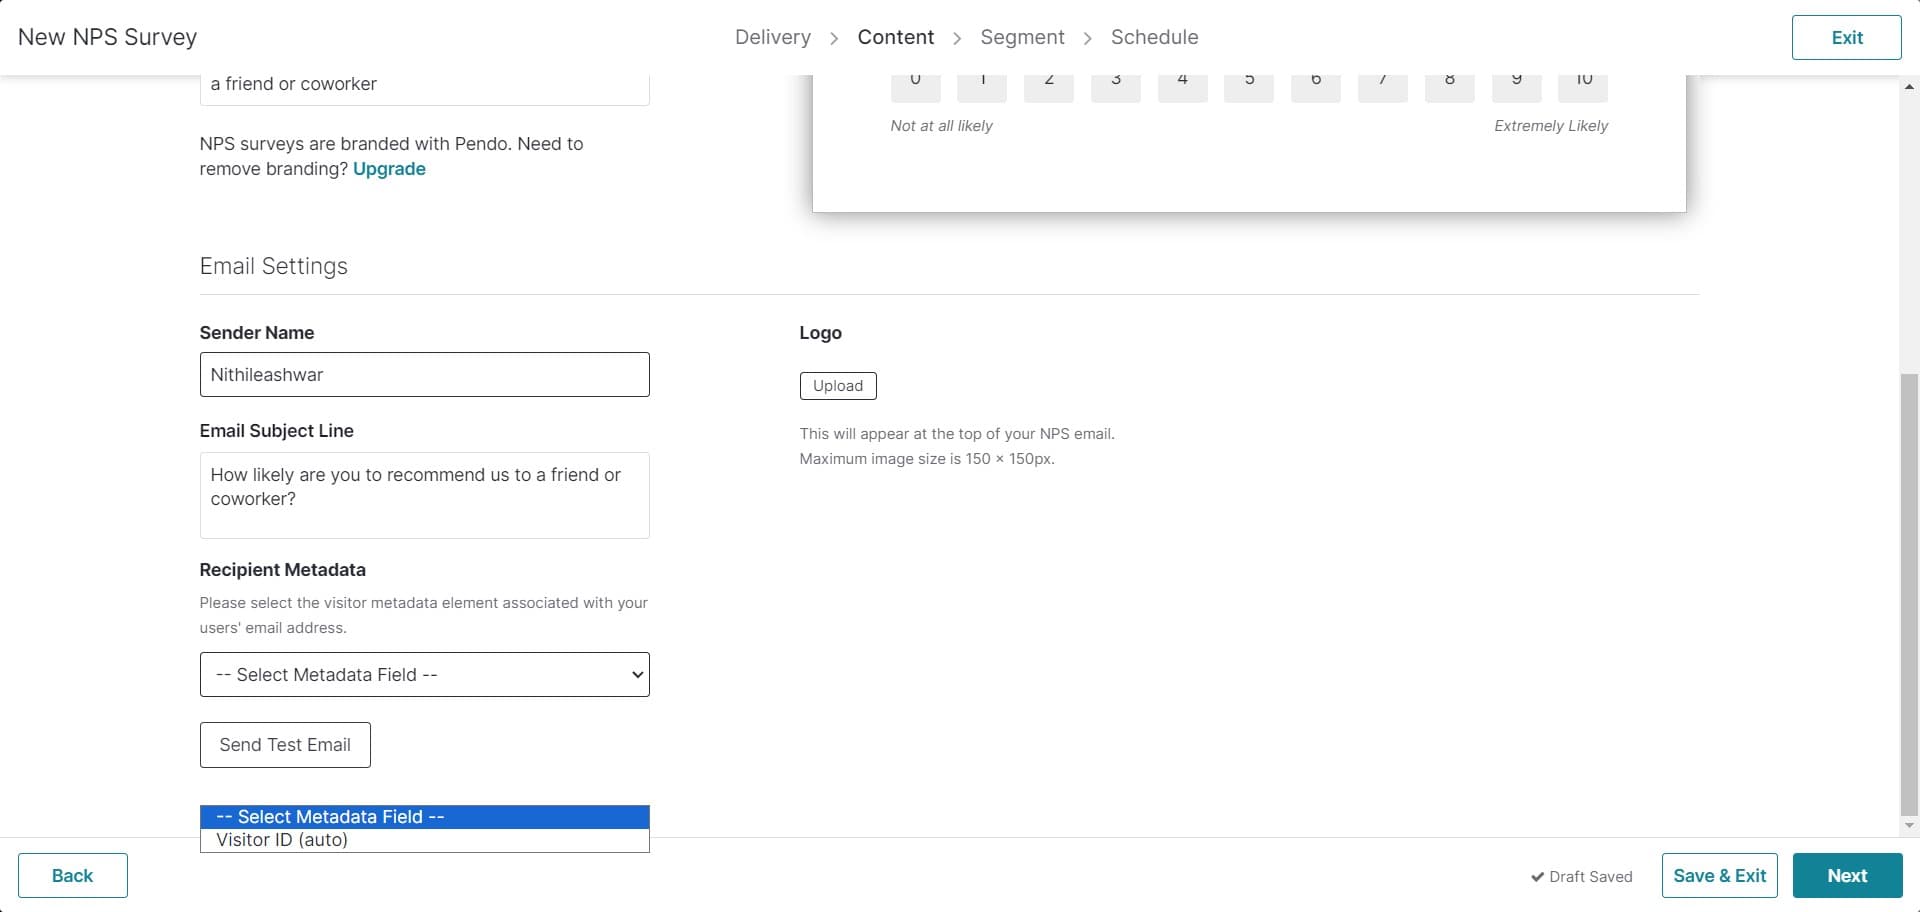
Task: Select score 10 on the NPS scale
Action: click(x=1582, y=80)
